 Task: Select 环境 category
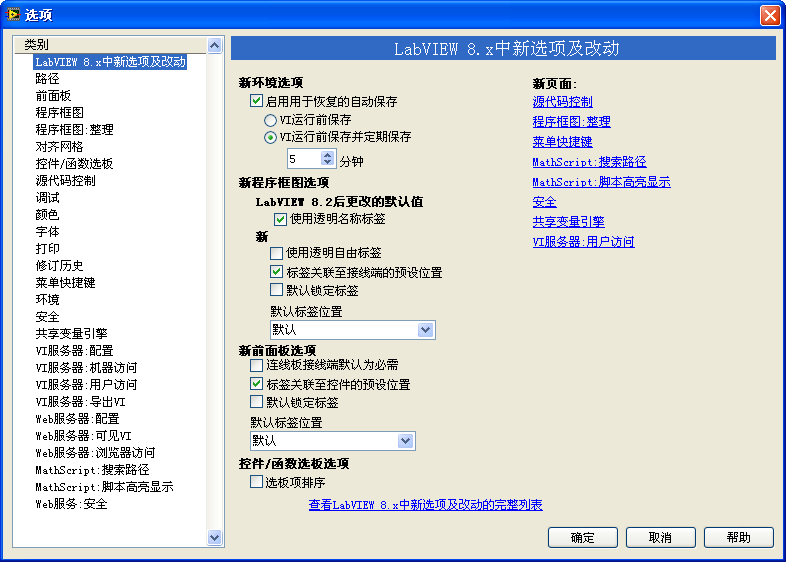48,300
